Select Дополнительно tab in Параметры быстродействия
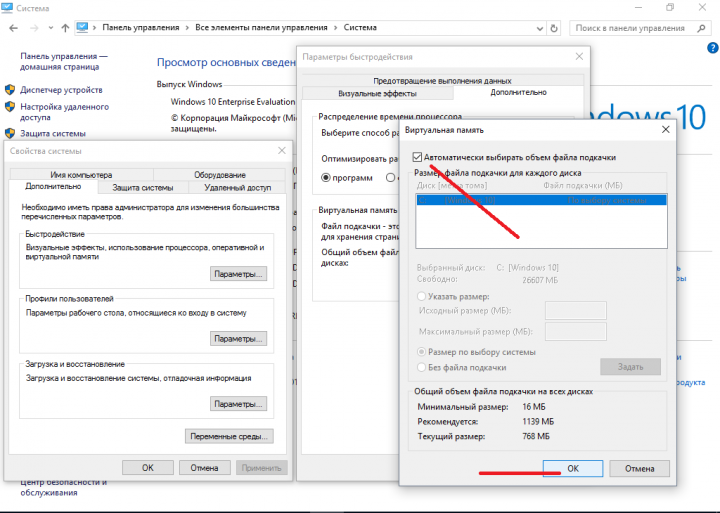Viewport: 720px width, 513px height. [x=518, y=92]
